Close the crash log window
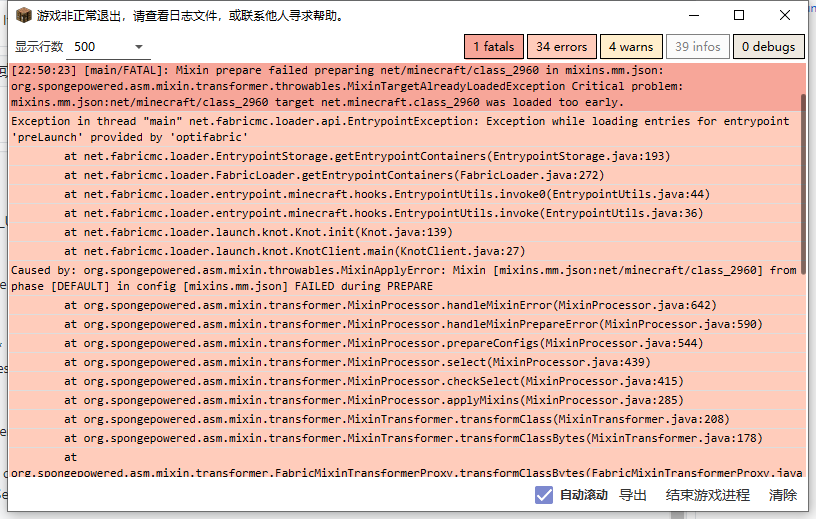The width and height of the screenshot is (816, 519). coord(785,16)
